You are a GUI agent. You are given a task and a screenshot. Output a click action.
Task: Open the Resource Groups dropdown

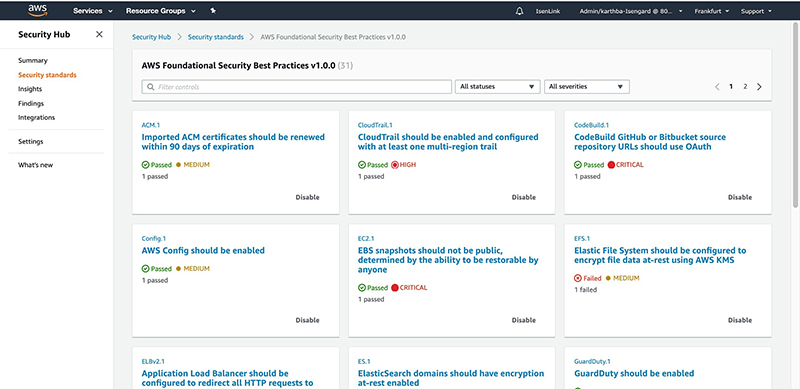click(160, 11)
